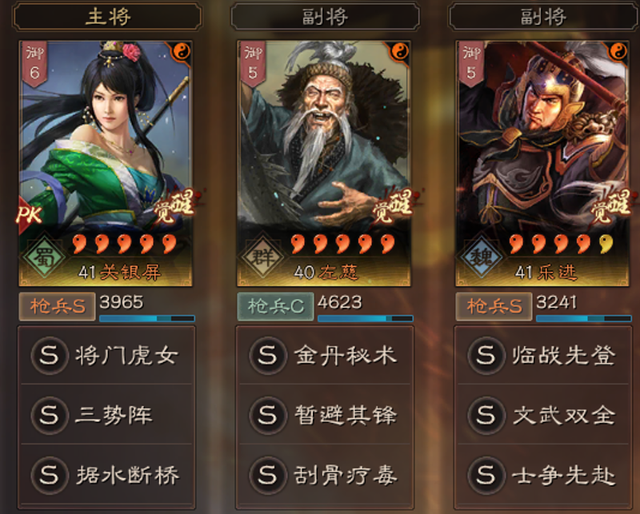The width and height of the screenshot is (640, 514).
Task: Click the PK badge on 关银屏 card
Action: pos(29,214)
